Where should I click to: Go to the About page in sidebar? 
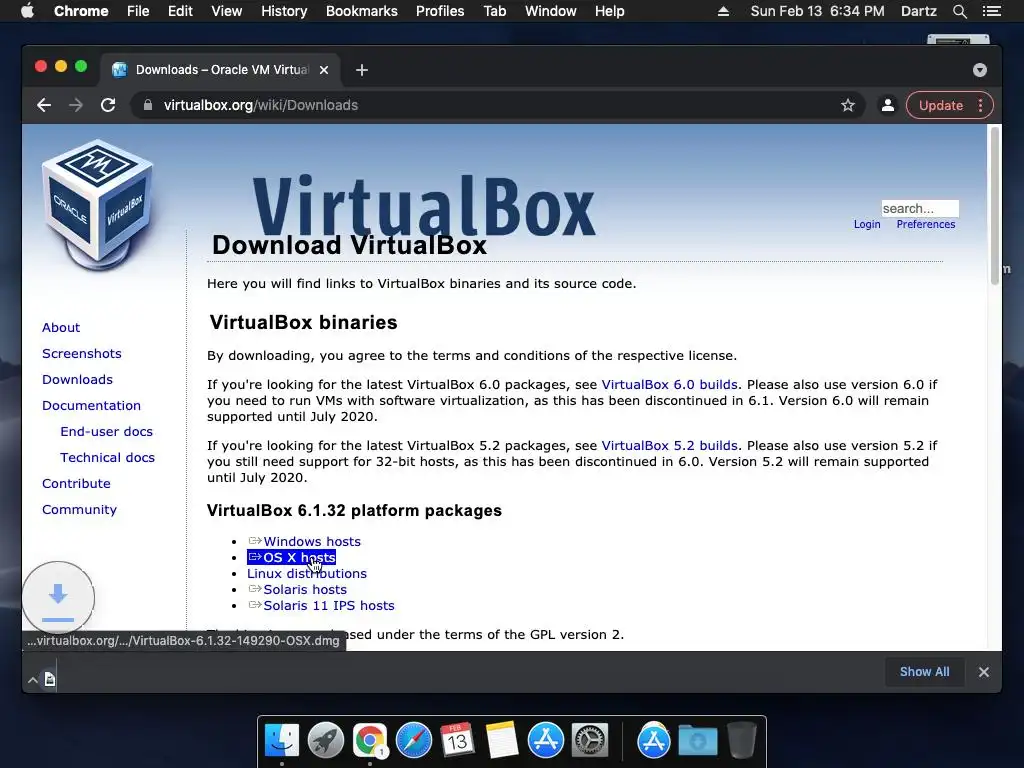tap(61, 327)
